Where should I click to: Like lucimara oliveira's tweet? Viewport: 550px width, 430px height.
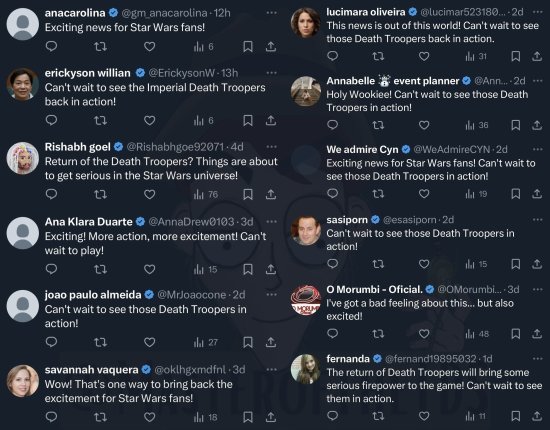click(x=424, y=56)
